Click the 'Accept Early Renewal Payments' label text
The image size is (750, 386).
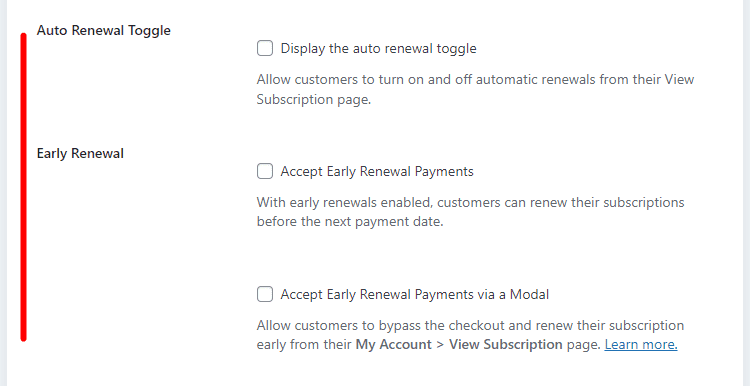tap(377, 171)
